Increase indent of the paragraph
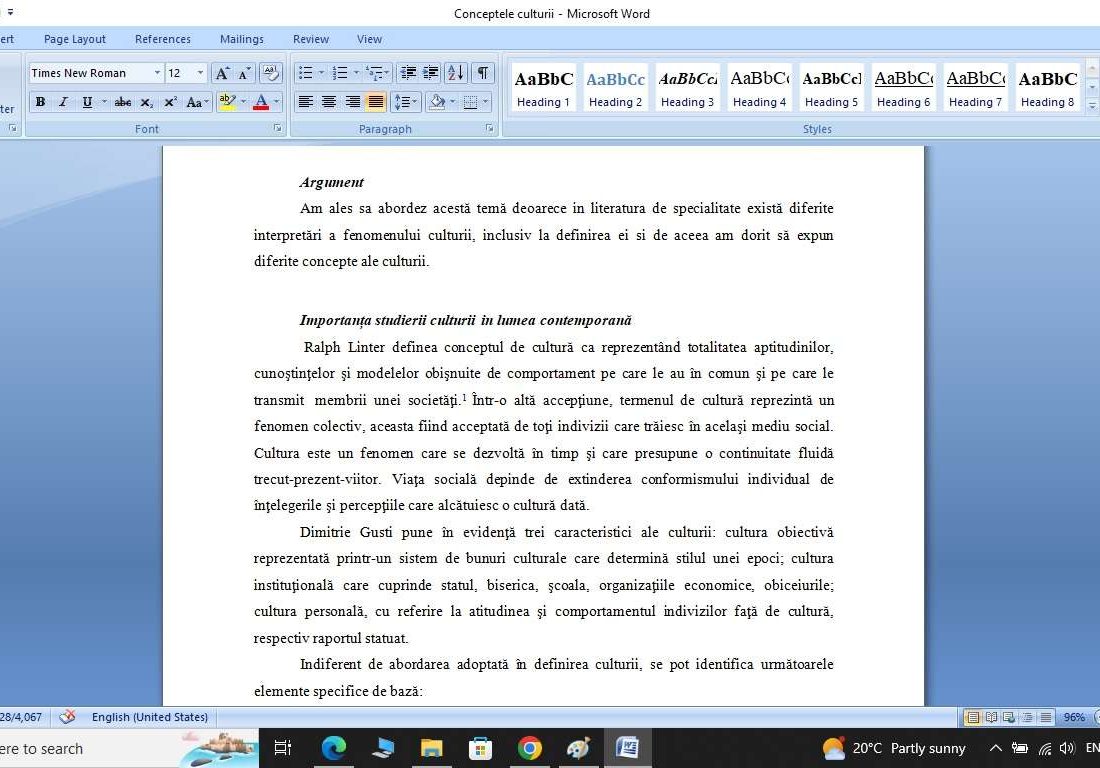The width and height of the screenshot is (1100, 768). tap(431, 73)
